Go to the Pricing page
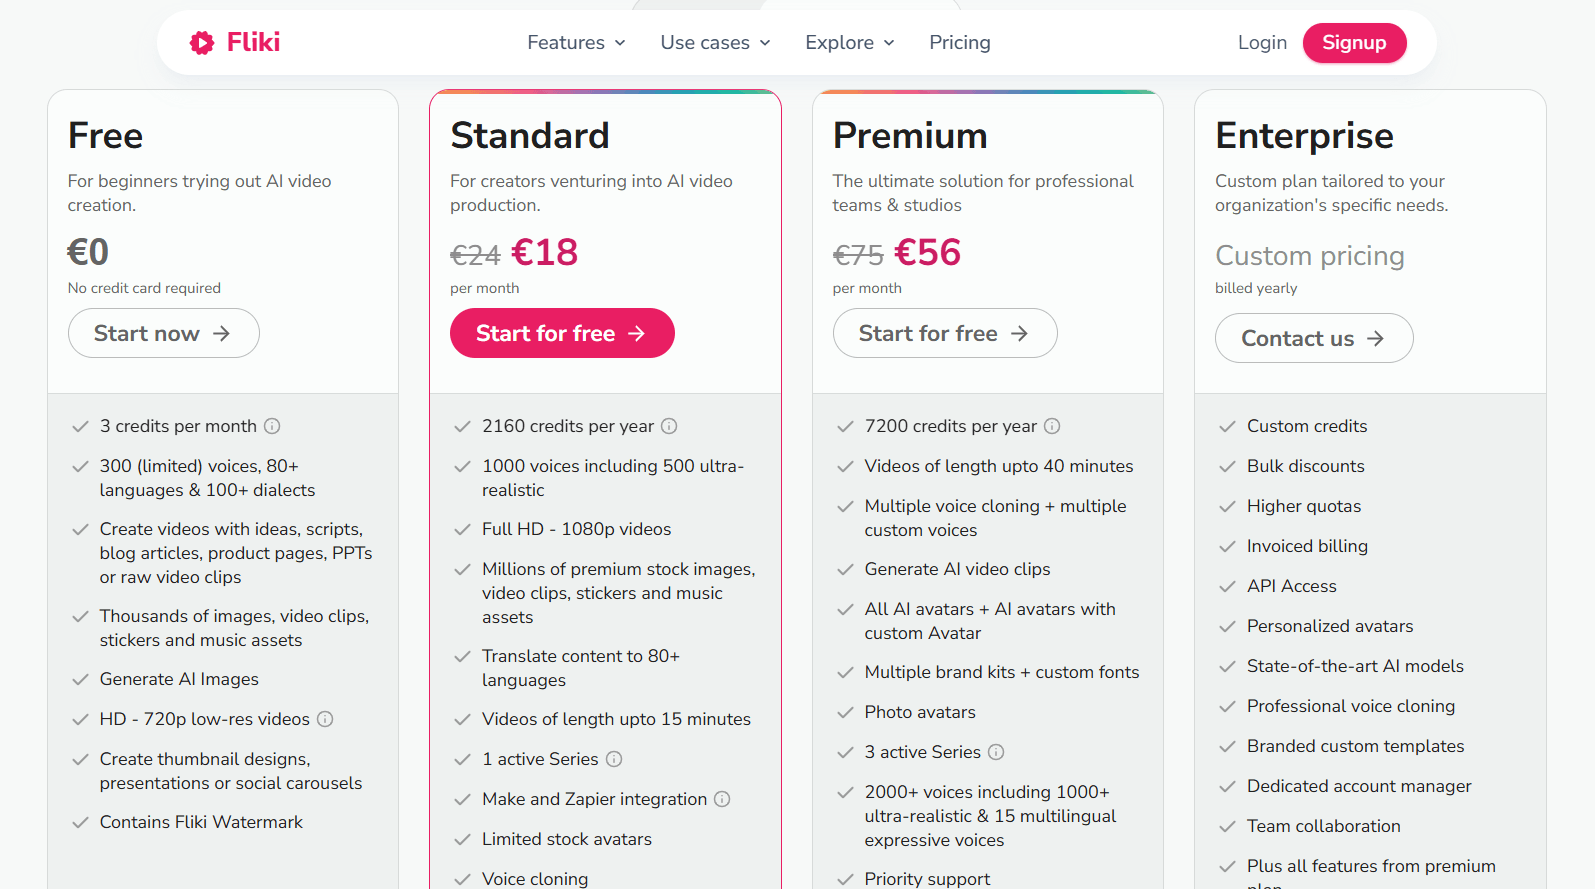This screenshot has height=889, width=1595. [960, 43]
